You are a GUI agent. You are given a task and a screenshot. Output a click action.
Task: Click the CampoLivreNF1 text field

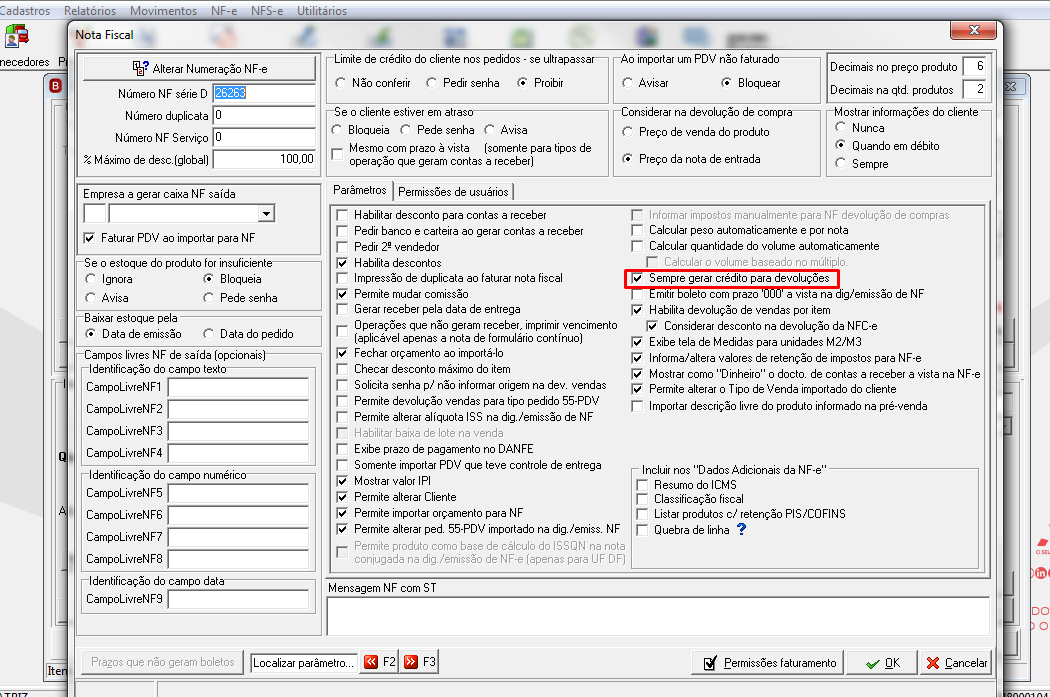click(238, 387)
